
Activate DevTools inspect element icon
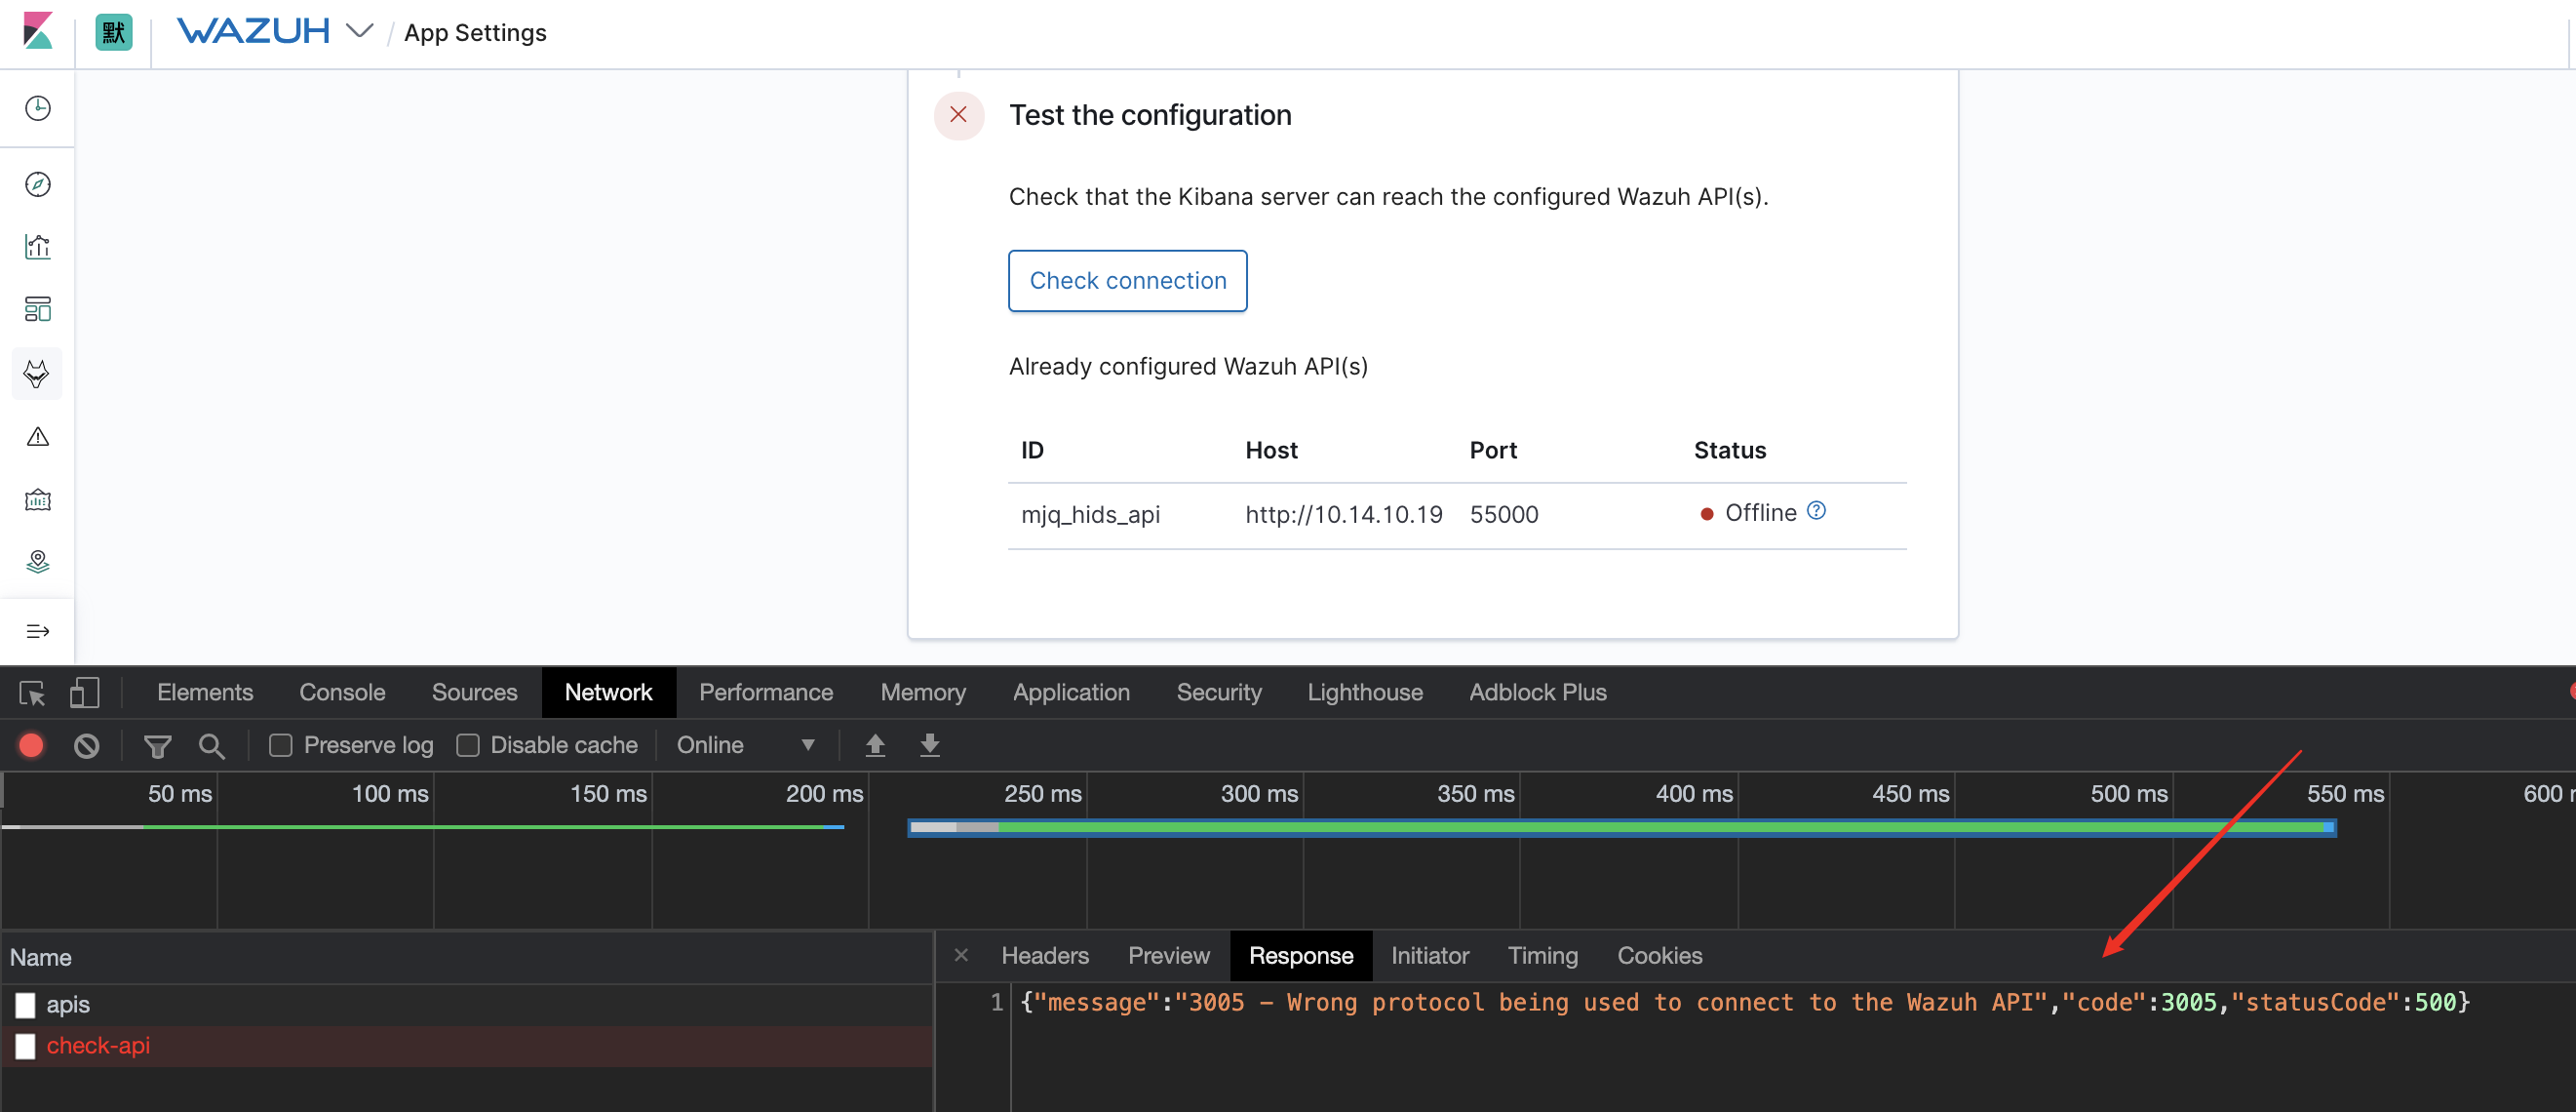pos(32,693)
